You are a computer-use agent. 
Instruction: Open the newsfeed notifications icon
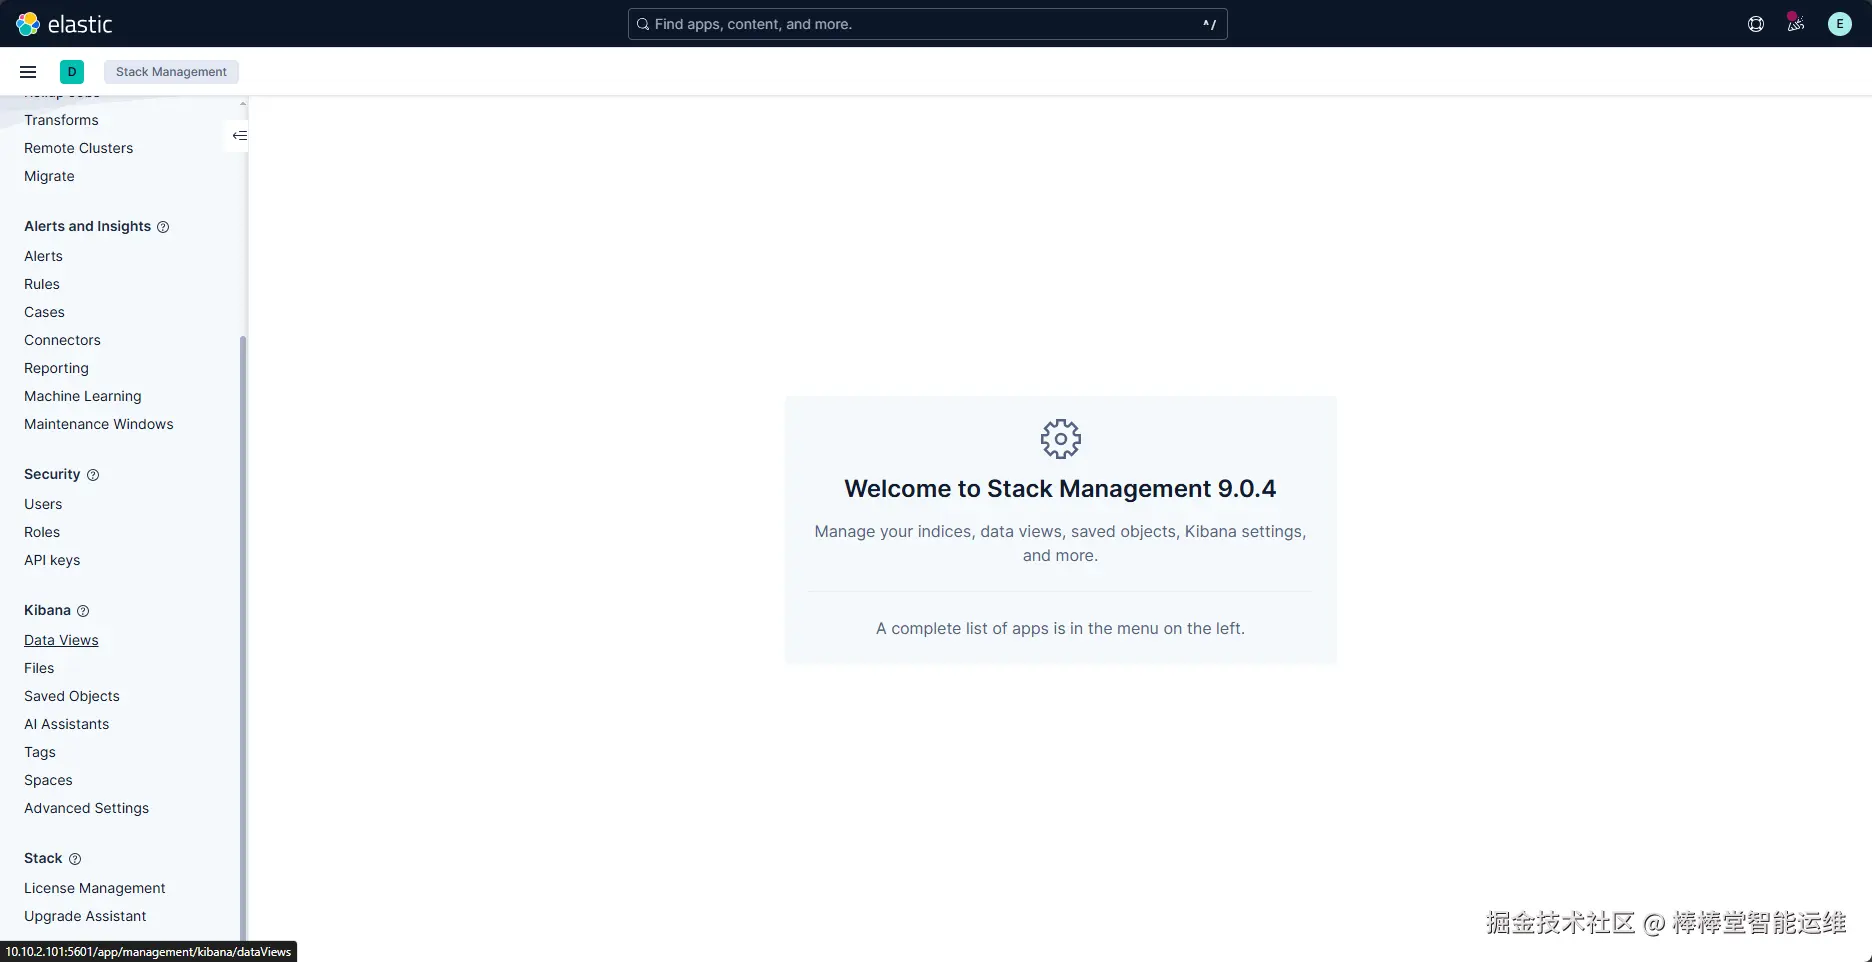1796,23
